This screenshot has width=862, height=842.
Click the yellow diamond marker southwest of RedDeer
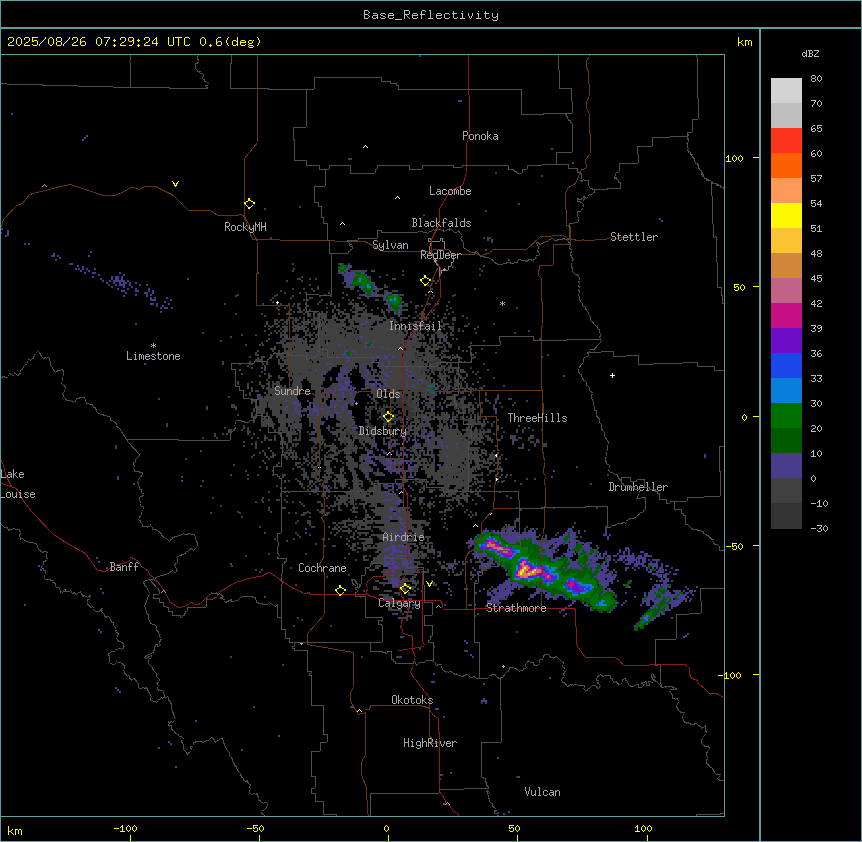point(426,281)
